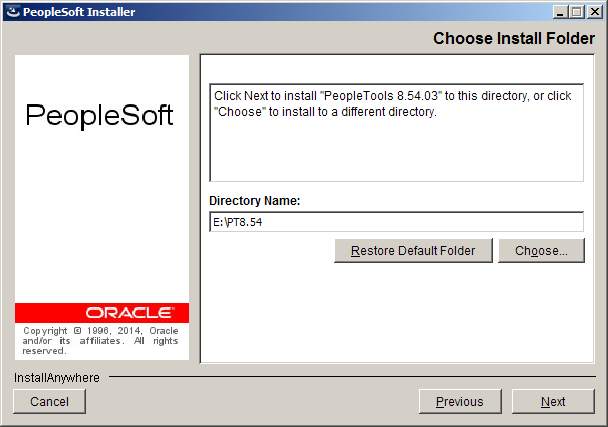The width and height of the screenshot is (608, 427).
Task: Maximize the PeopleSoft Installer window
Action: click(x=577, y=12)
